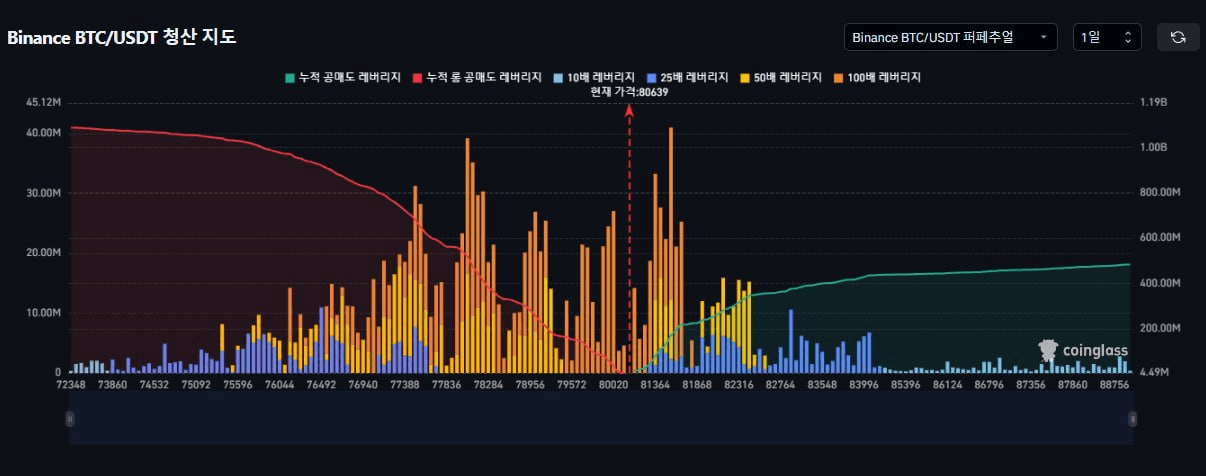Screen dimensions: 1206x476
Task: Click the 83996 price axis label
Action: pyautogui.click(x=863, y=384)
